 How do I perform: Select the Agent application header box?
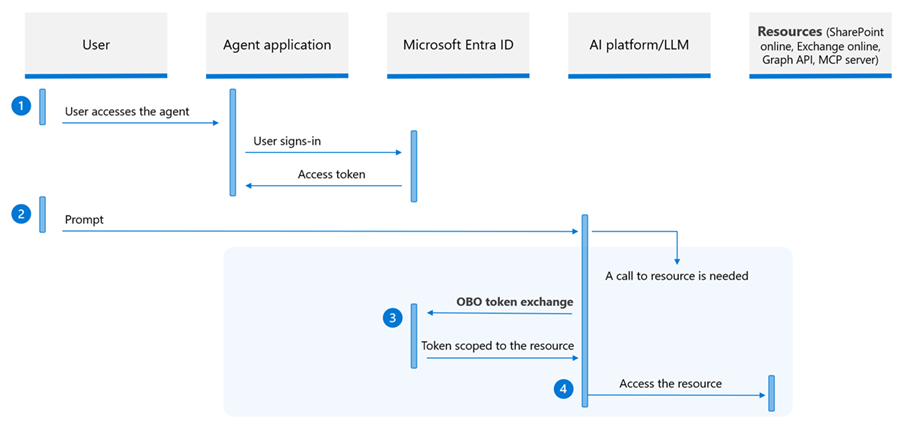(x=277, y=45)
